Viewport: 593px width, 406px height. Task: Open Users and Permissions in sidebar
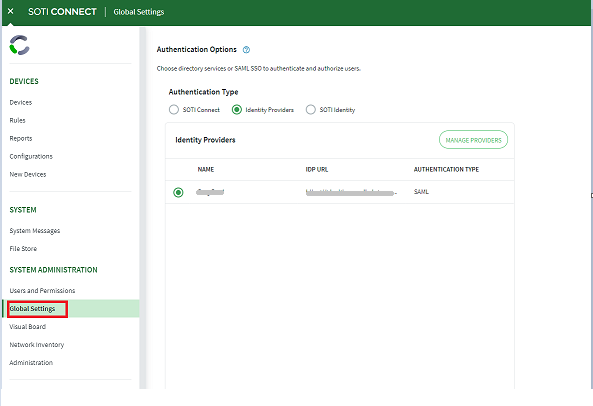tap(42, 290)
